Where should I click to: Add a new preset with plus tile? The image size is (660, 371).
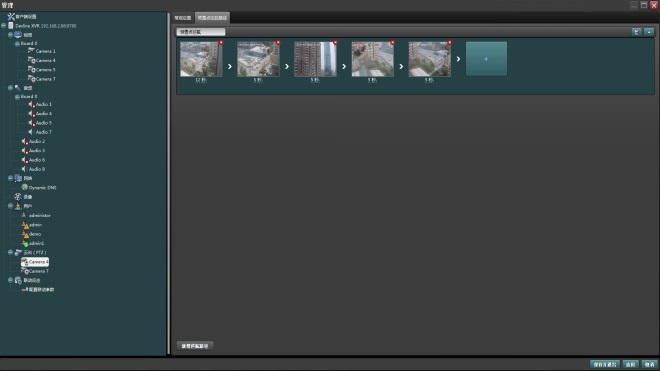tap(486, 59)
